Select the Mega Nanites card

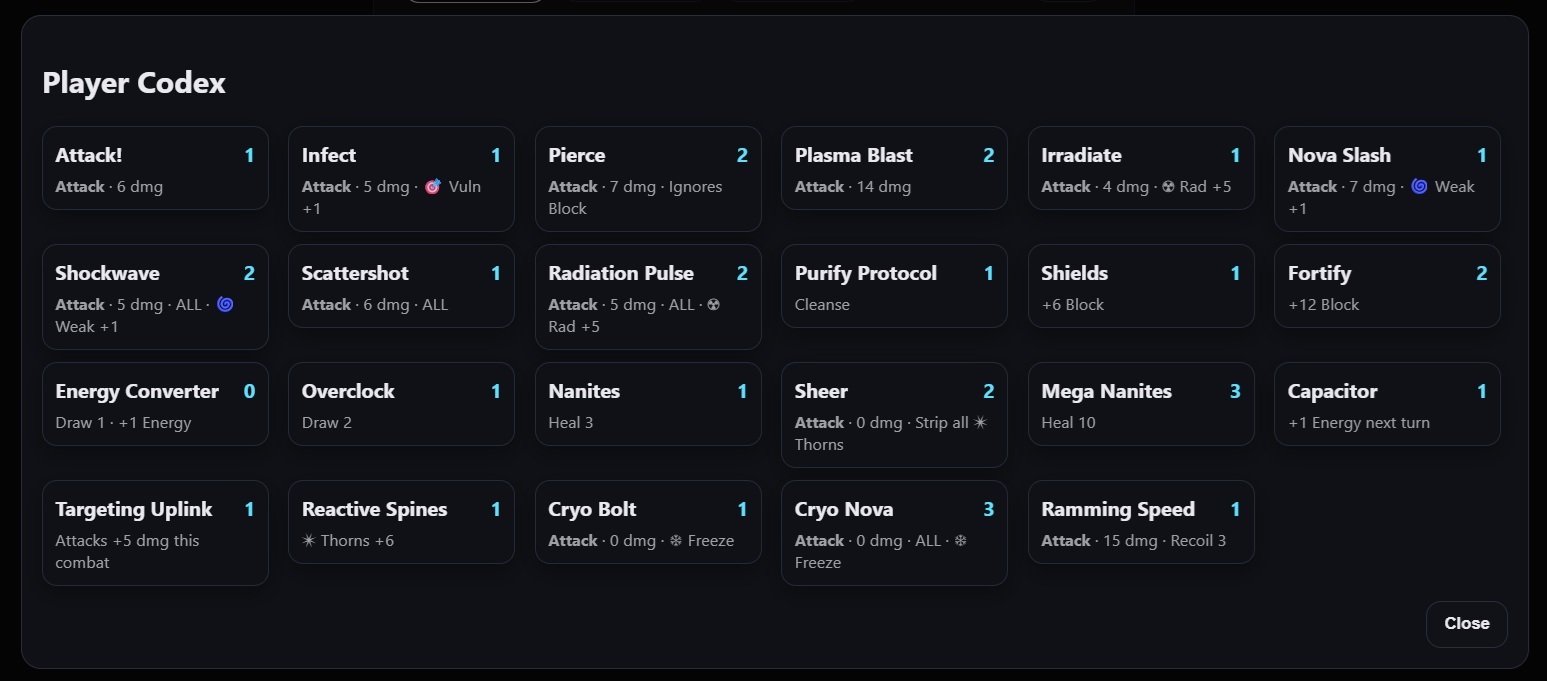[1140, 404]
